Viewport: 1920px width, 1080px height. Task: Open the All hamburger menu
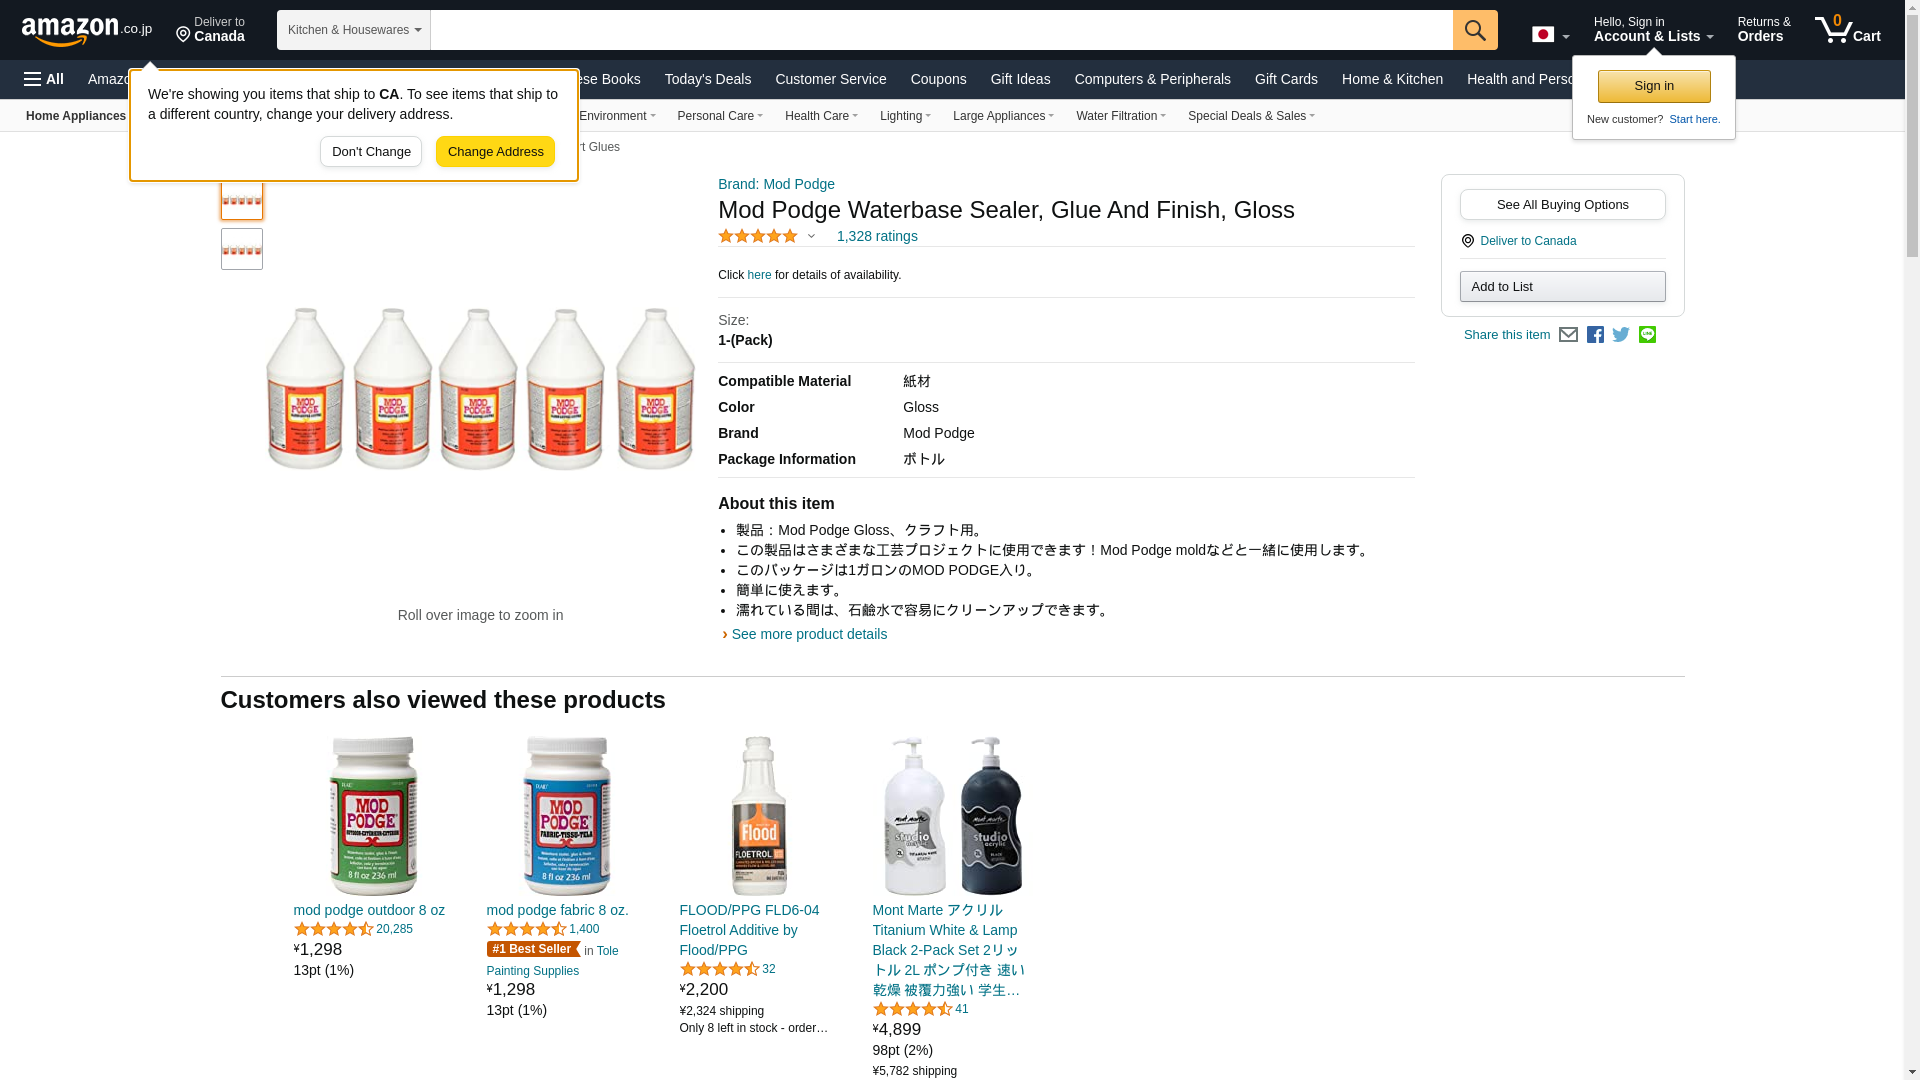click(x=44, y=79)
